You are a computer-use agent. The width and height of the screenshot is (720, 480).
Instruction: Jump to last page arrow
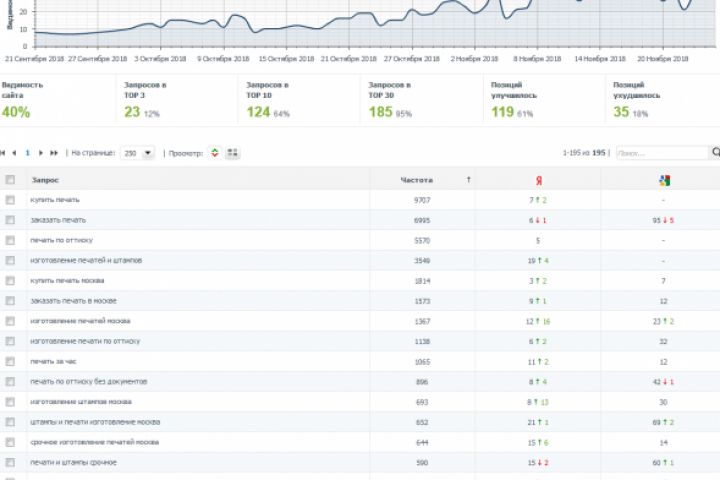pos(54,153)
